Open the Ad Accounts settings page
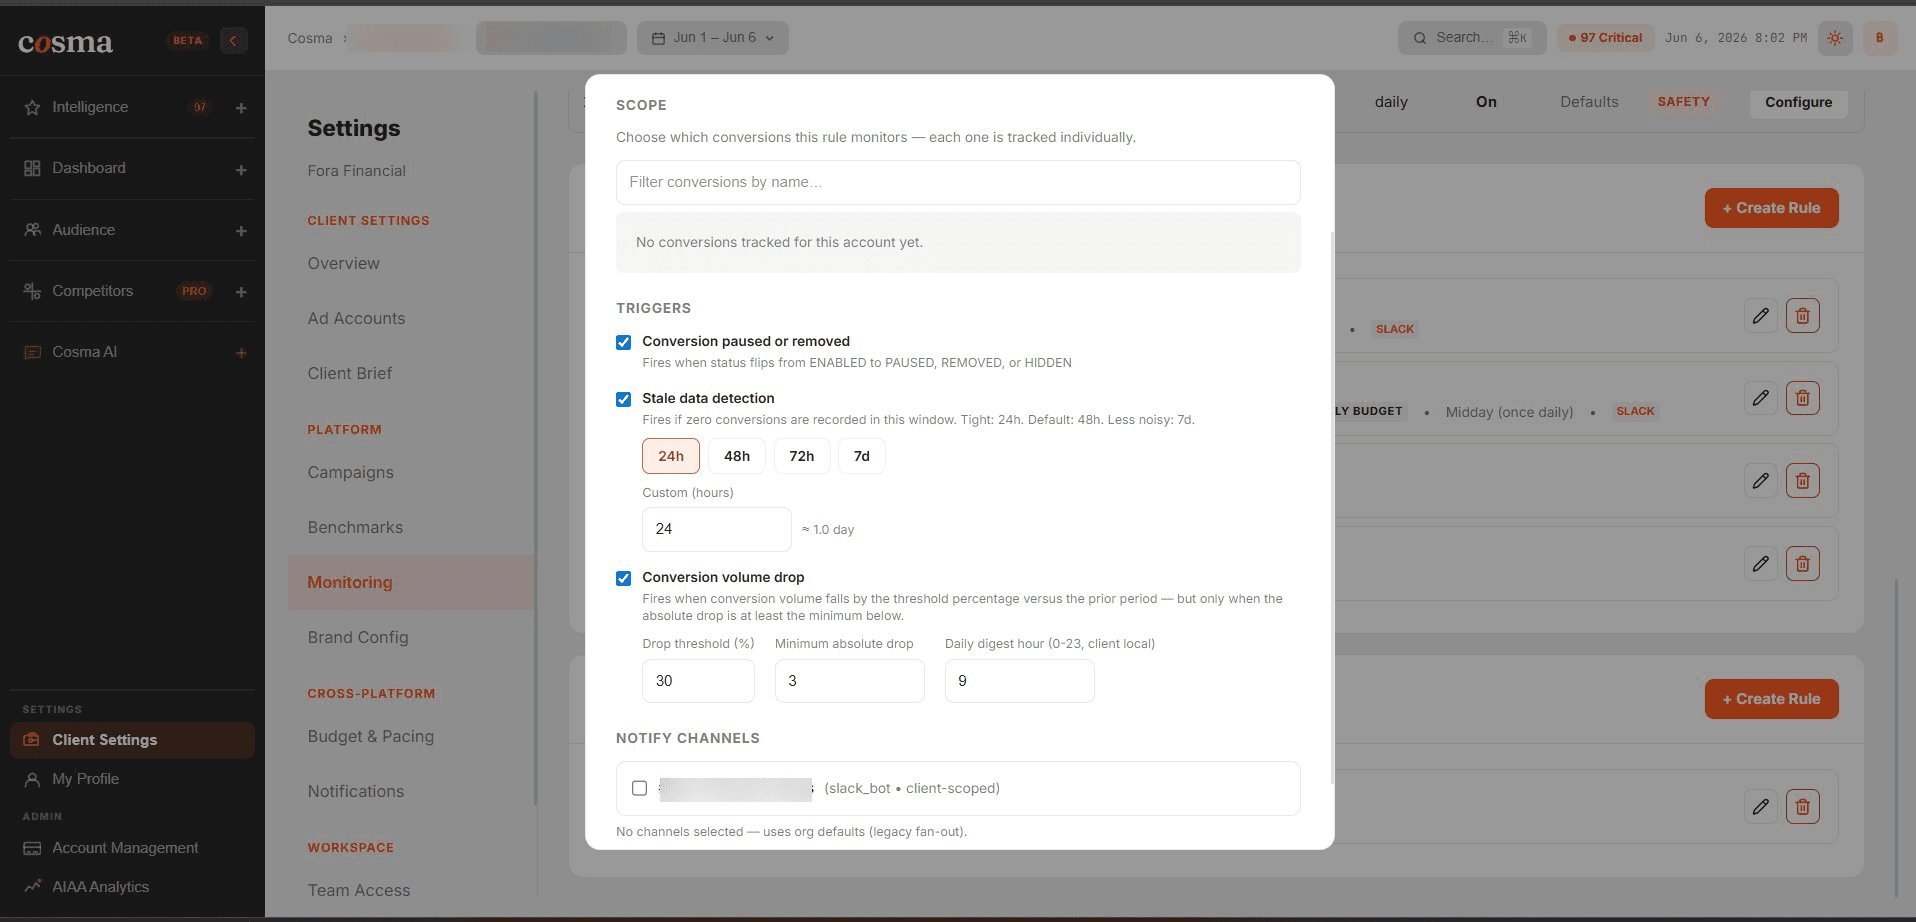 [x=356, y=318]
